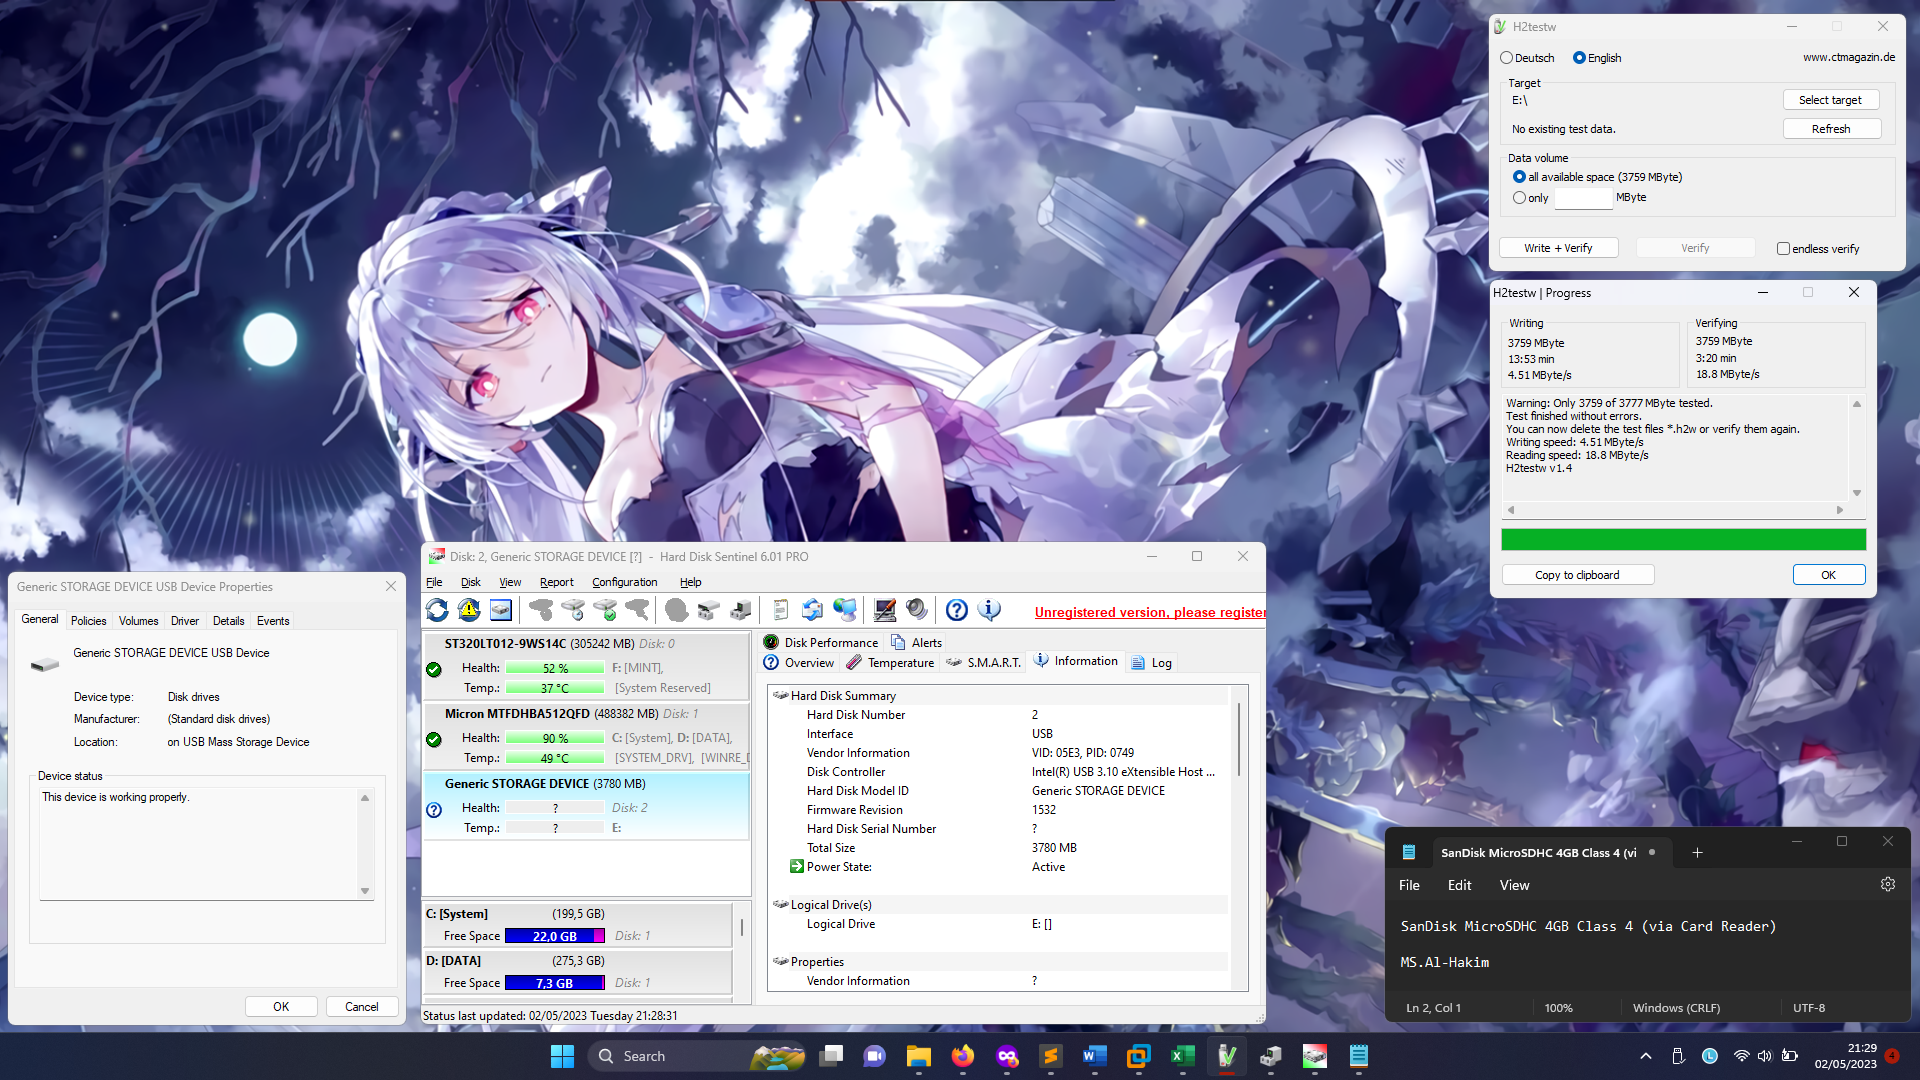Start Write + Verify test
Screen dimensions: 1920x1080
pyautogui.click(x=1558, y=248)
